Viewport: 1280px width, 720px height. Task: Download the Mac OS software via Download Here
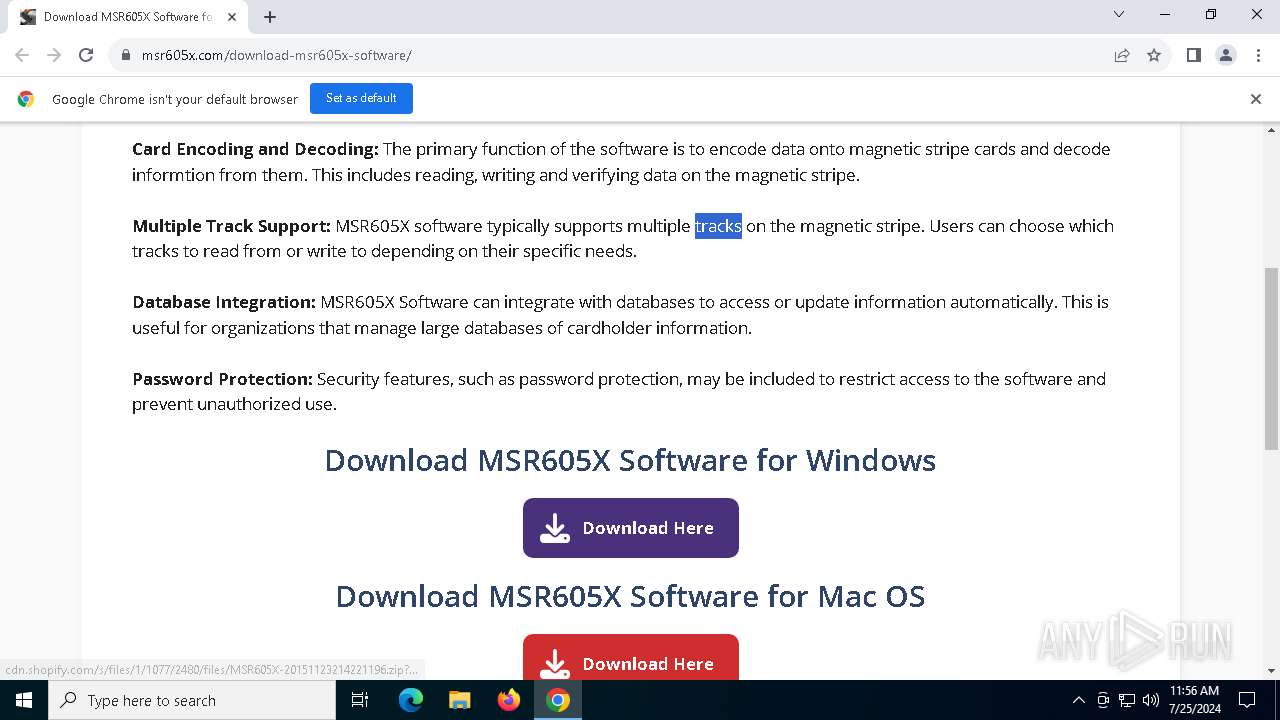click(x=631, y=657)
